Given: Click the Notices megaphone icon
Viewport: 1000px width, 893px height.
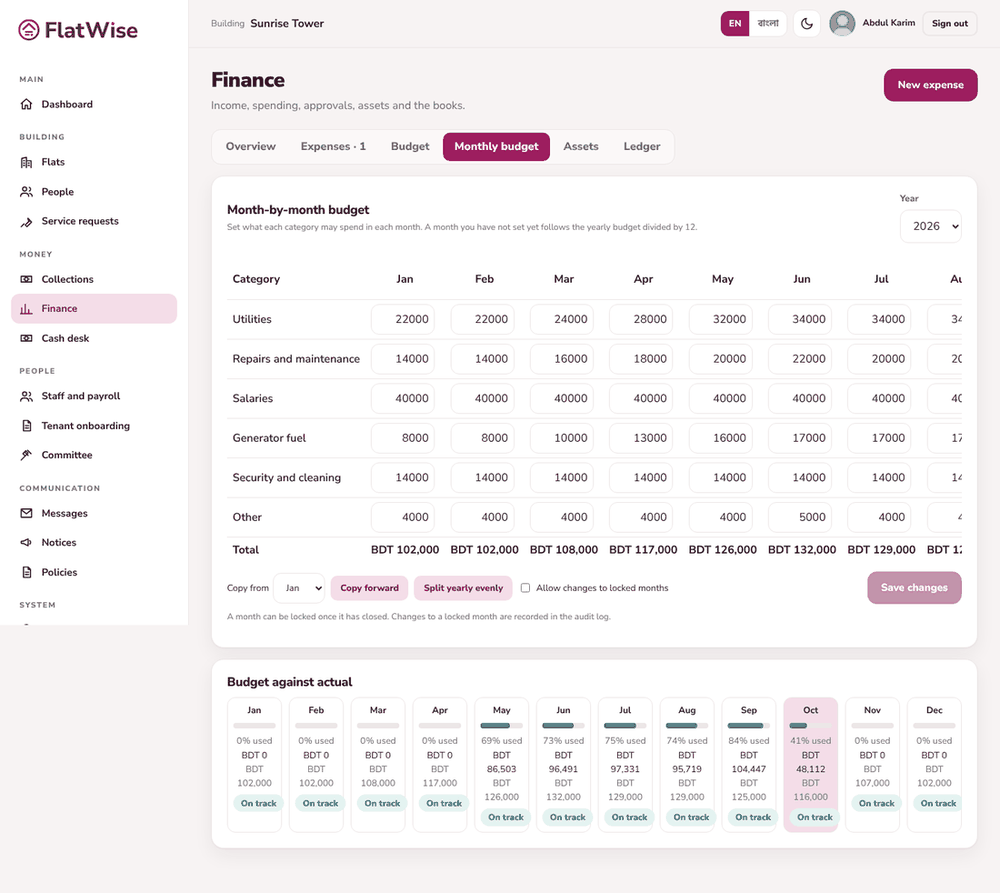Looking at the screenshot, I should [x=26, y=542].
